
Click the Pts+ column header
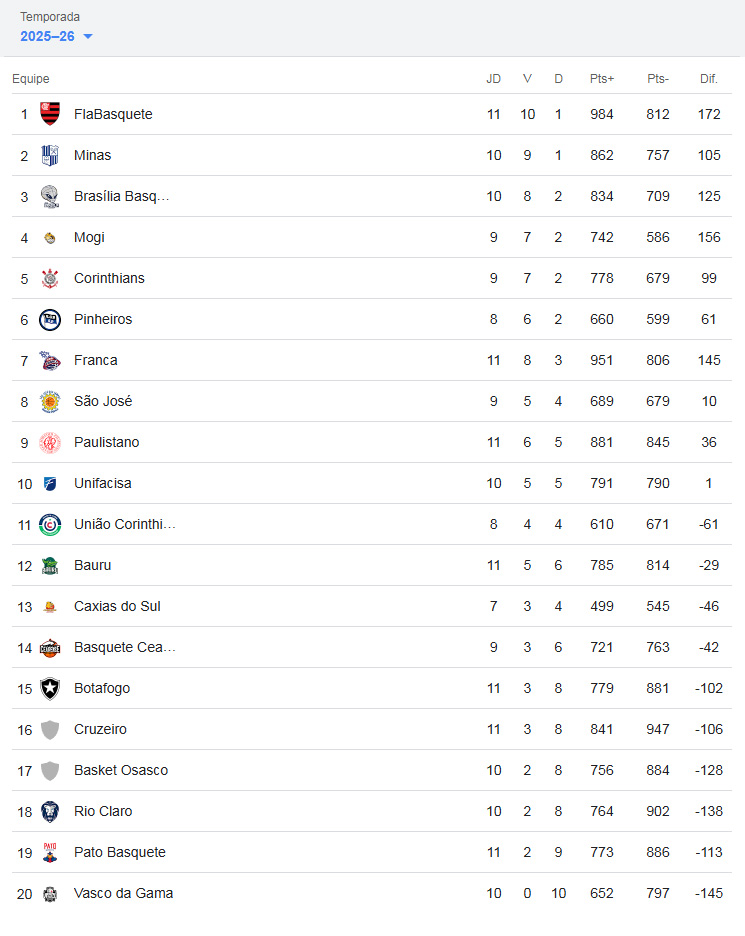point(602,79)
